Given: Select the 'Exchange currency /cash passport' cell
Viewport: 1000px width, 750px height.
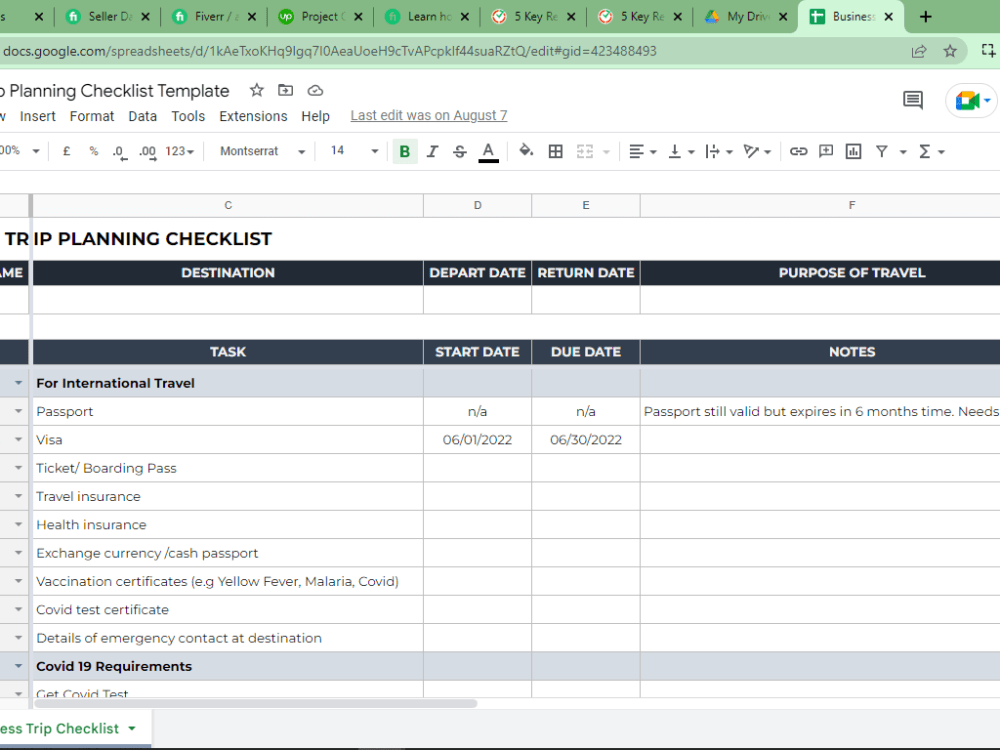Looking at the screenshot, I should [x=228, y=553].
